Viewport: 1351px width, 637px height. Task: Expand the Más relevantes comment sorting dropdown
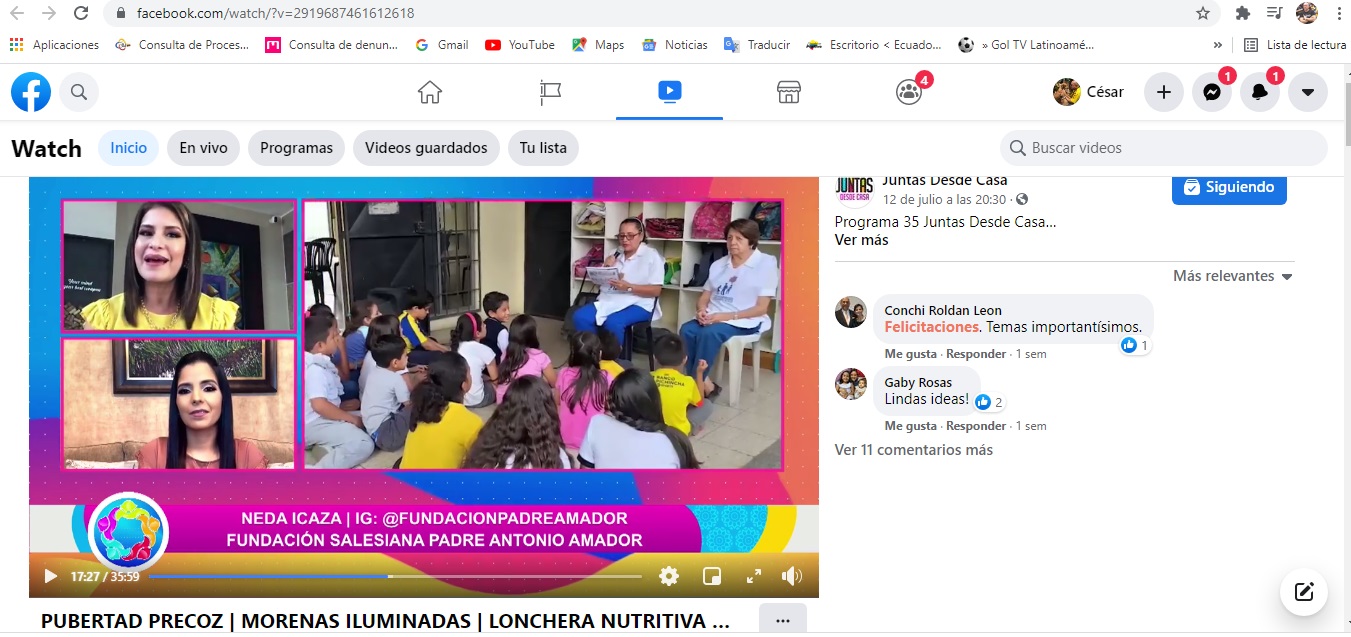click(x=1232, y=276)
